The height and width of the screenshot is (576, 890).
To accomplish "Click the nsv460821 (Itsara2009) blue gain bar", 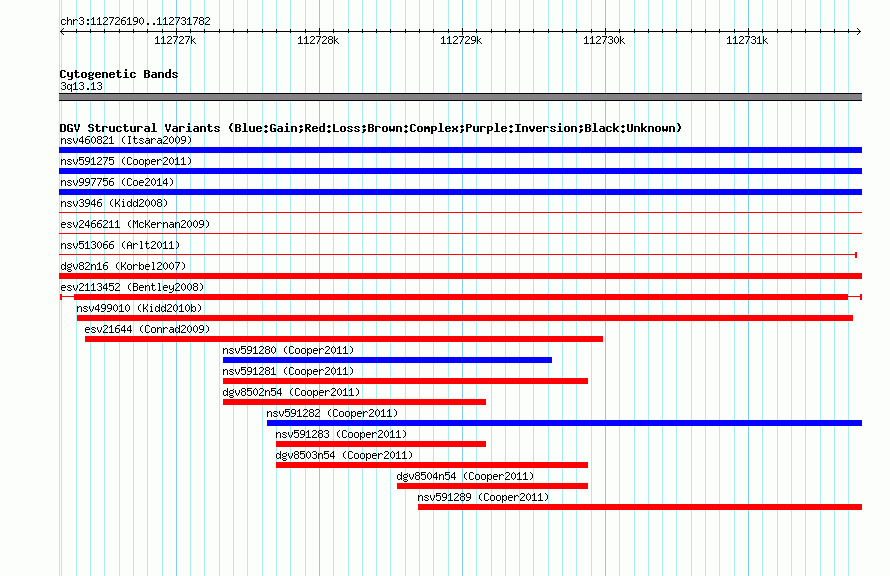I will (x=460, y=150).
